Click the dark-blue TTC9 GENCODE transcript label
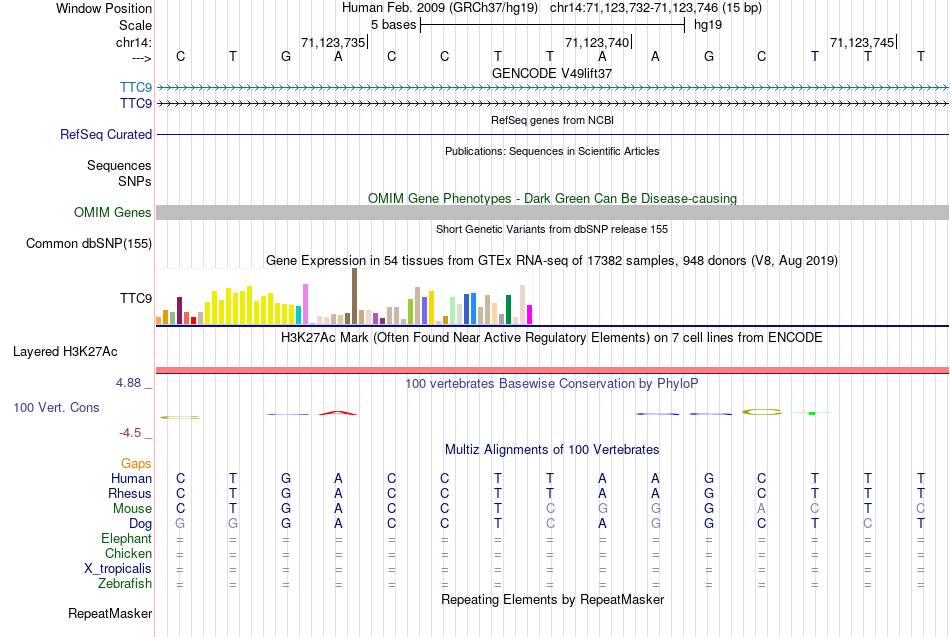The height and width of the screenshot is (637, 950). pos(136,103)
